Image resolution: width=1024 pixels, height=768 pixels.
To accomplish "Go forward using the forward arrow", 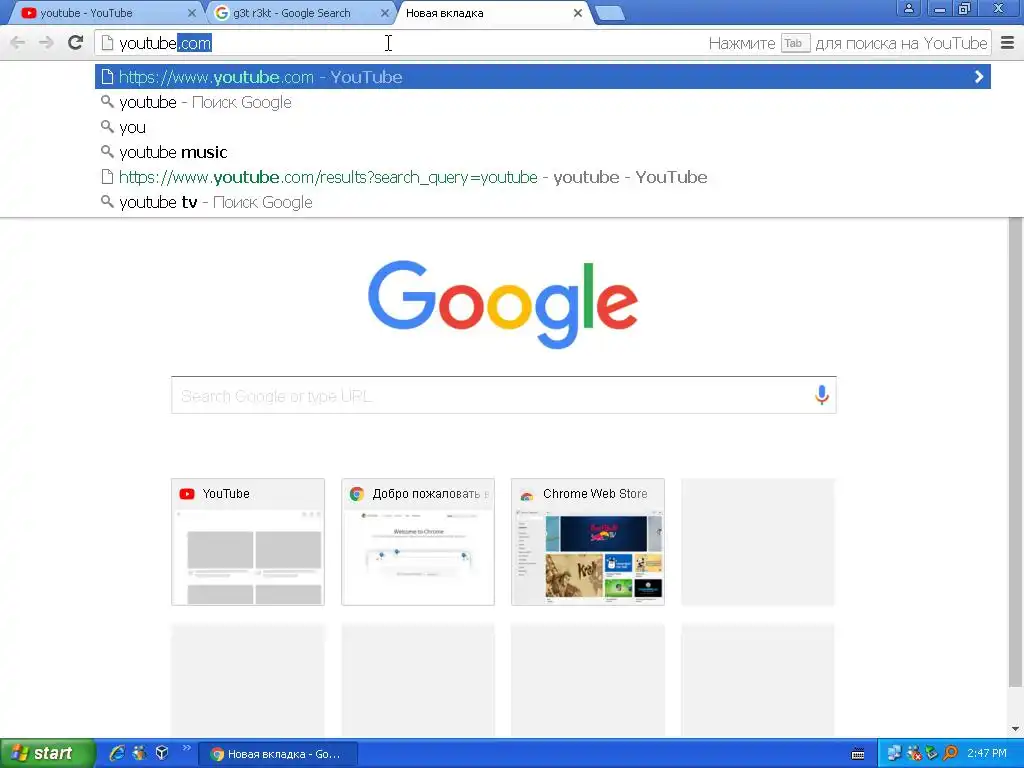I will (46, 43).
